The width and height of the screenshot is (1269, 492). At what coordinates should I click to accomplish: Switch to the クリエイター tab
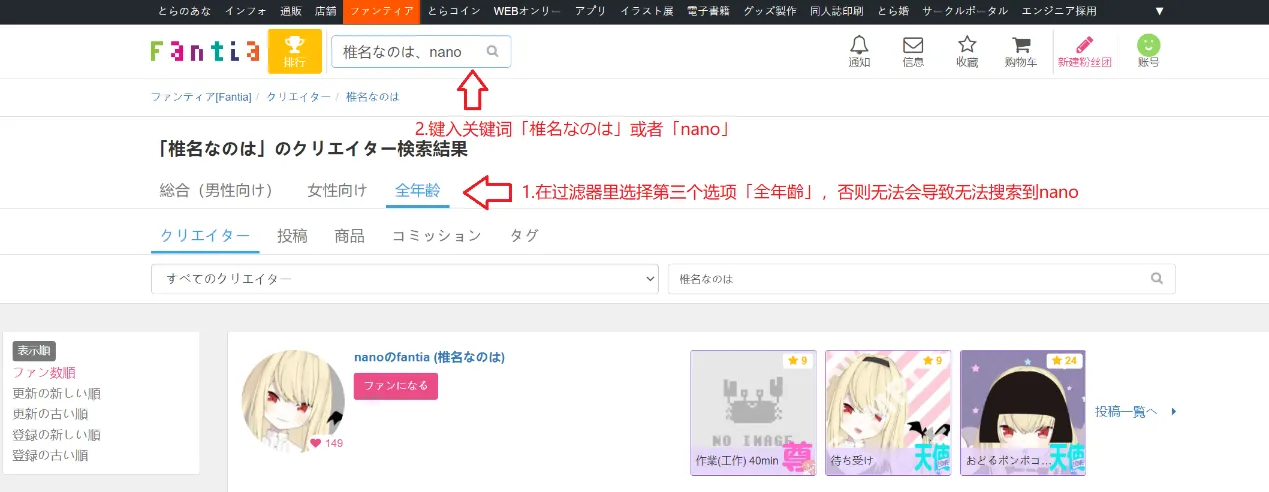(205, 236)
